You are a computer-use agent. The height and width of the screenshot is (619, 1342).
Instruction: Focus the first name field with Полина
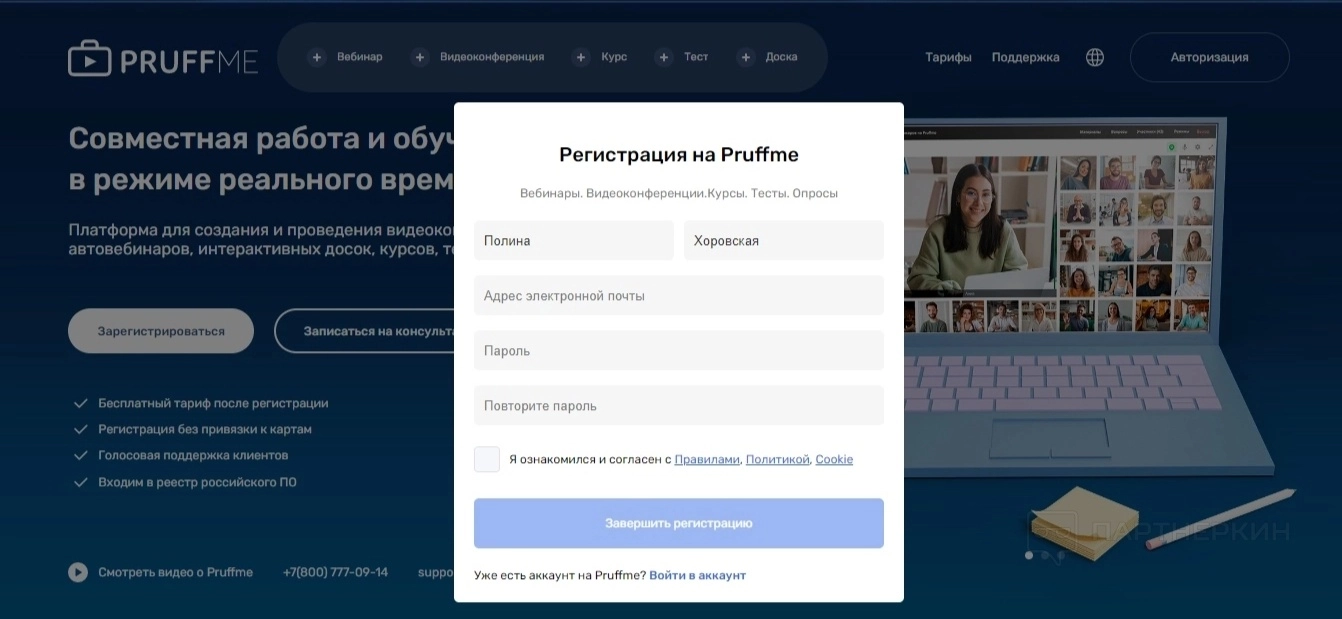tap(574, 240)
